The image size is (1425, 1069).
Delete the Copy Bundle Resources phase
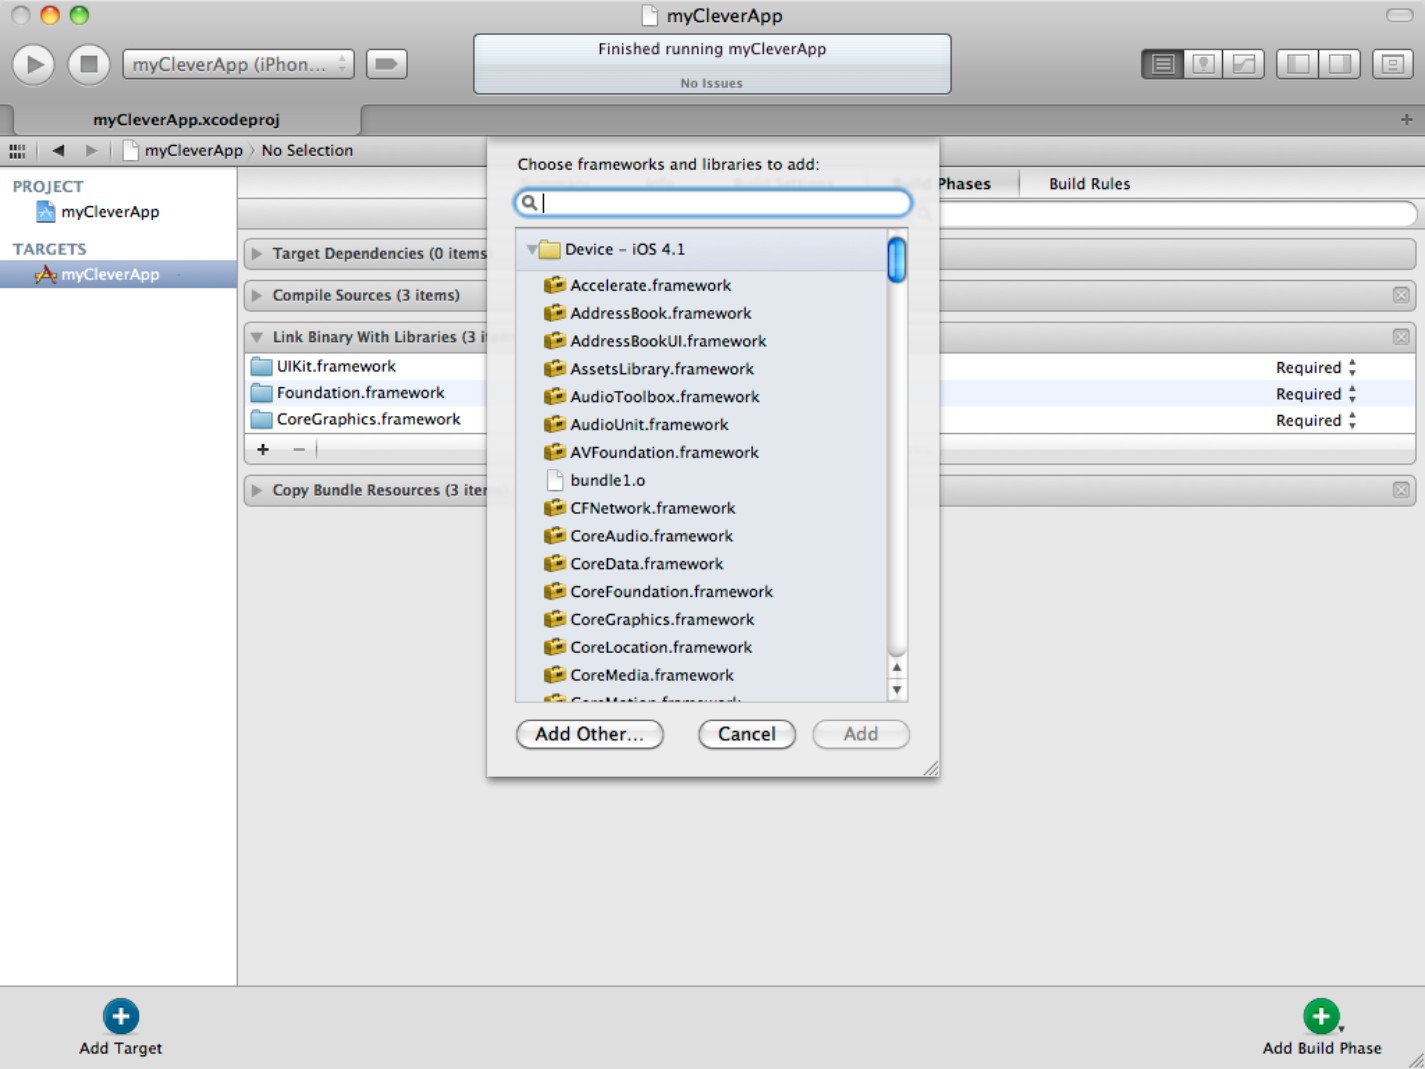pyautogui.click(x=1401, y=491)
